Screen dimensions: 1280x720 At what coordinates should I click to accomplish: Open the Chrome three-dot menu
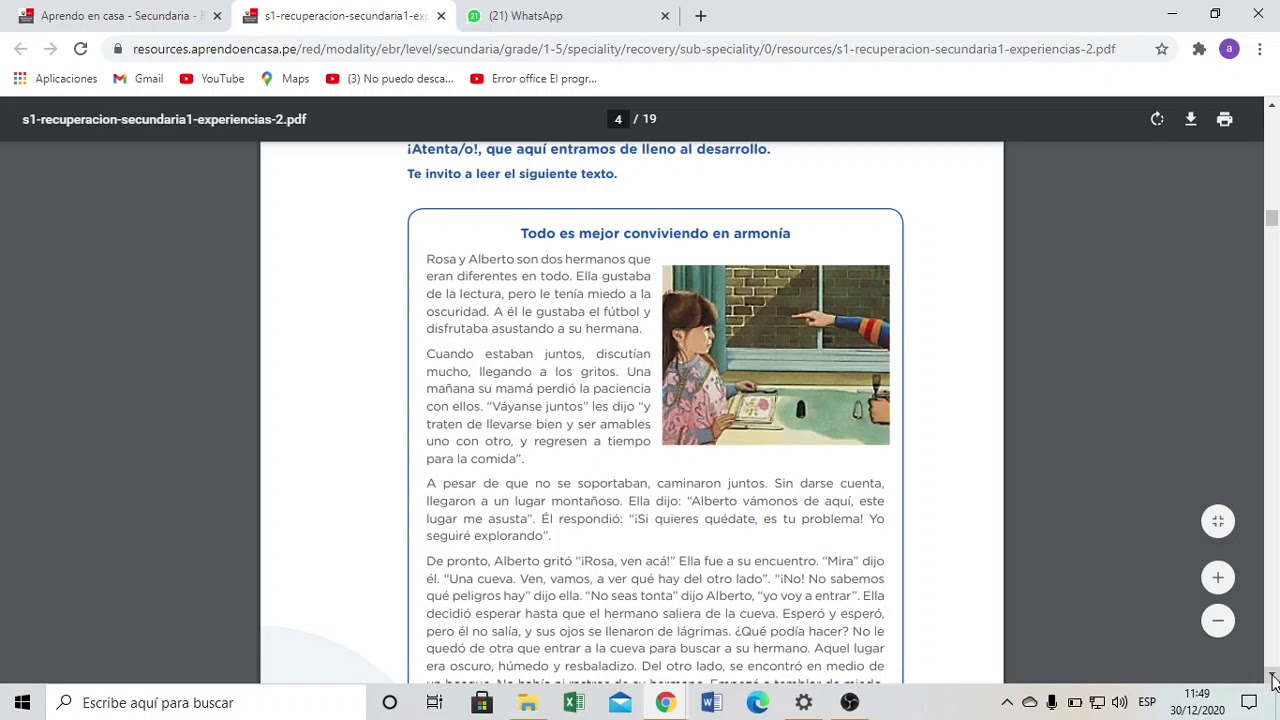coord(1259,49)
